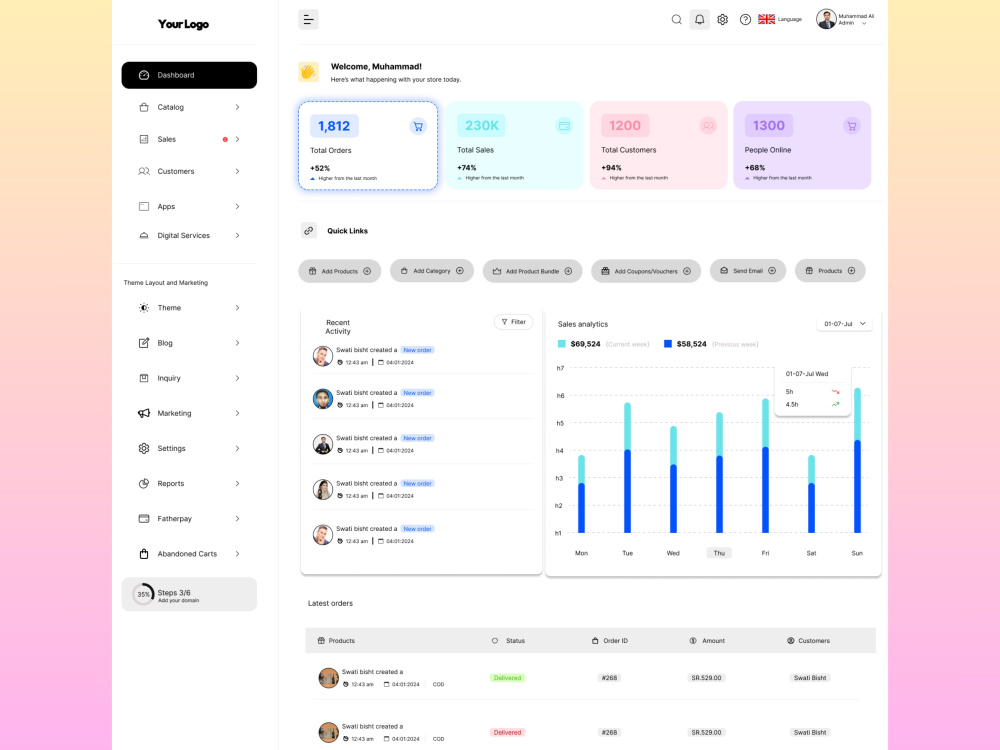Viewport: 1000px width, 750px height.
Task: Click the Total Orders cart icon
Action: [x=418, y=126]
